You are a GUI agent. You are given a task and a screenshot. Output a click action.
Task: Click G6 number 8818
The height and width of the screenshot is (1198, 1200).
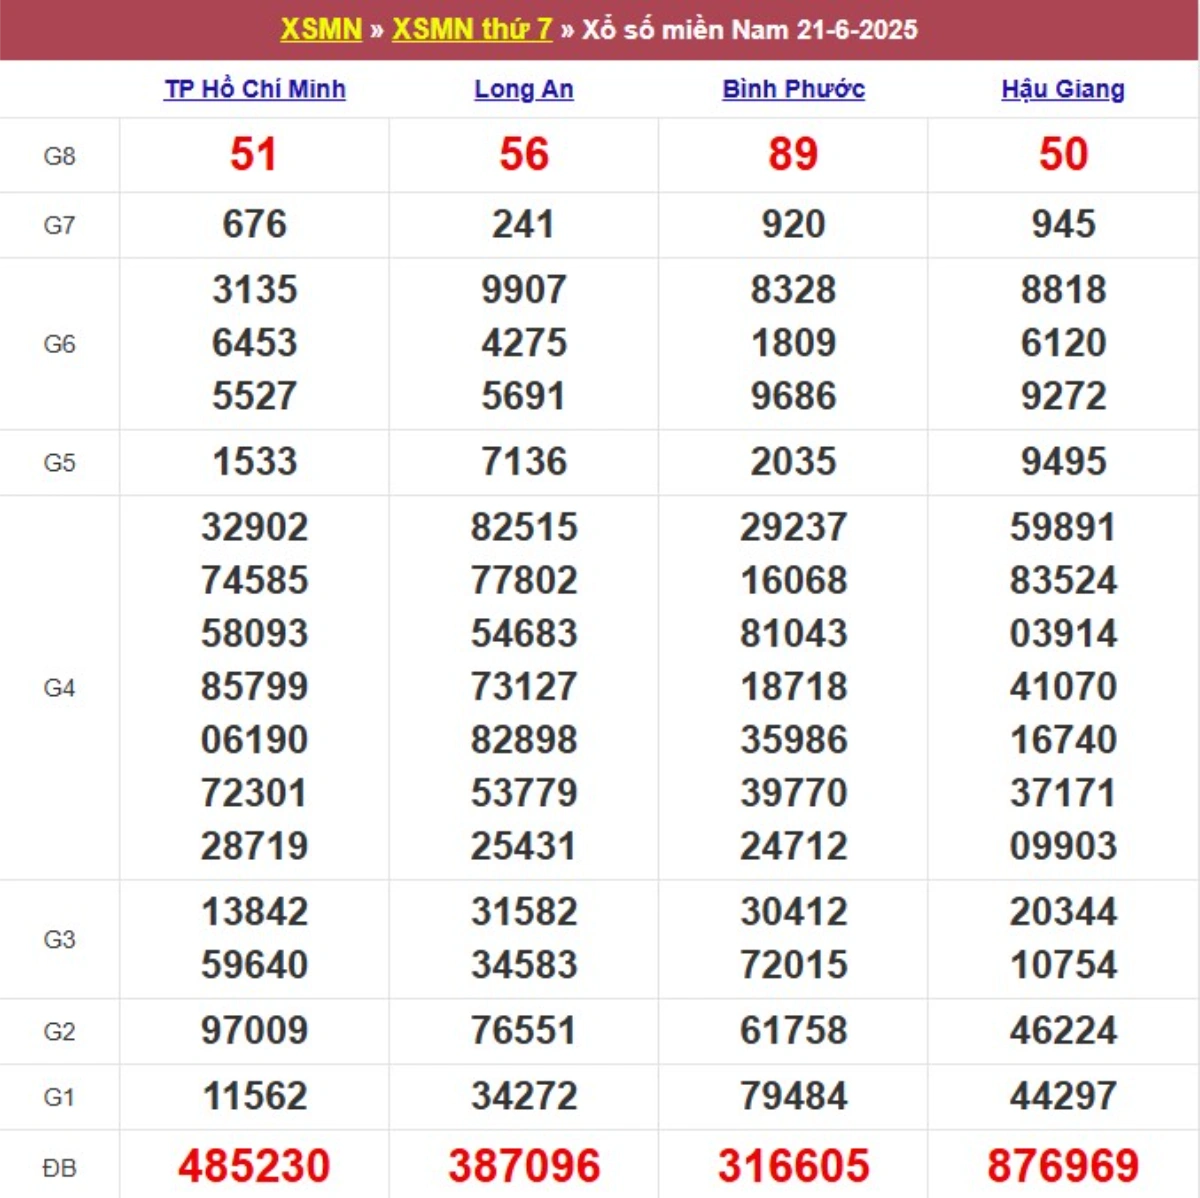coord(1063,290)
